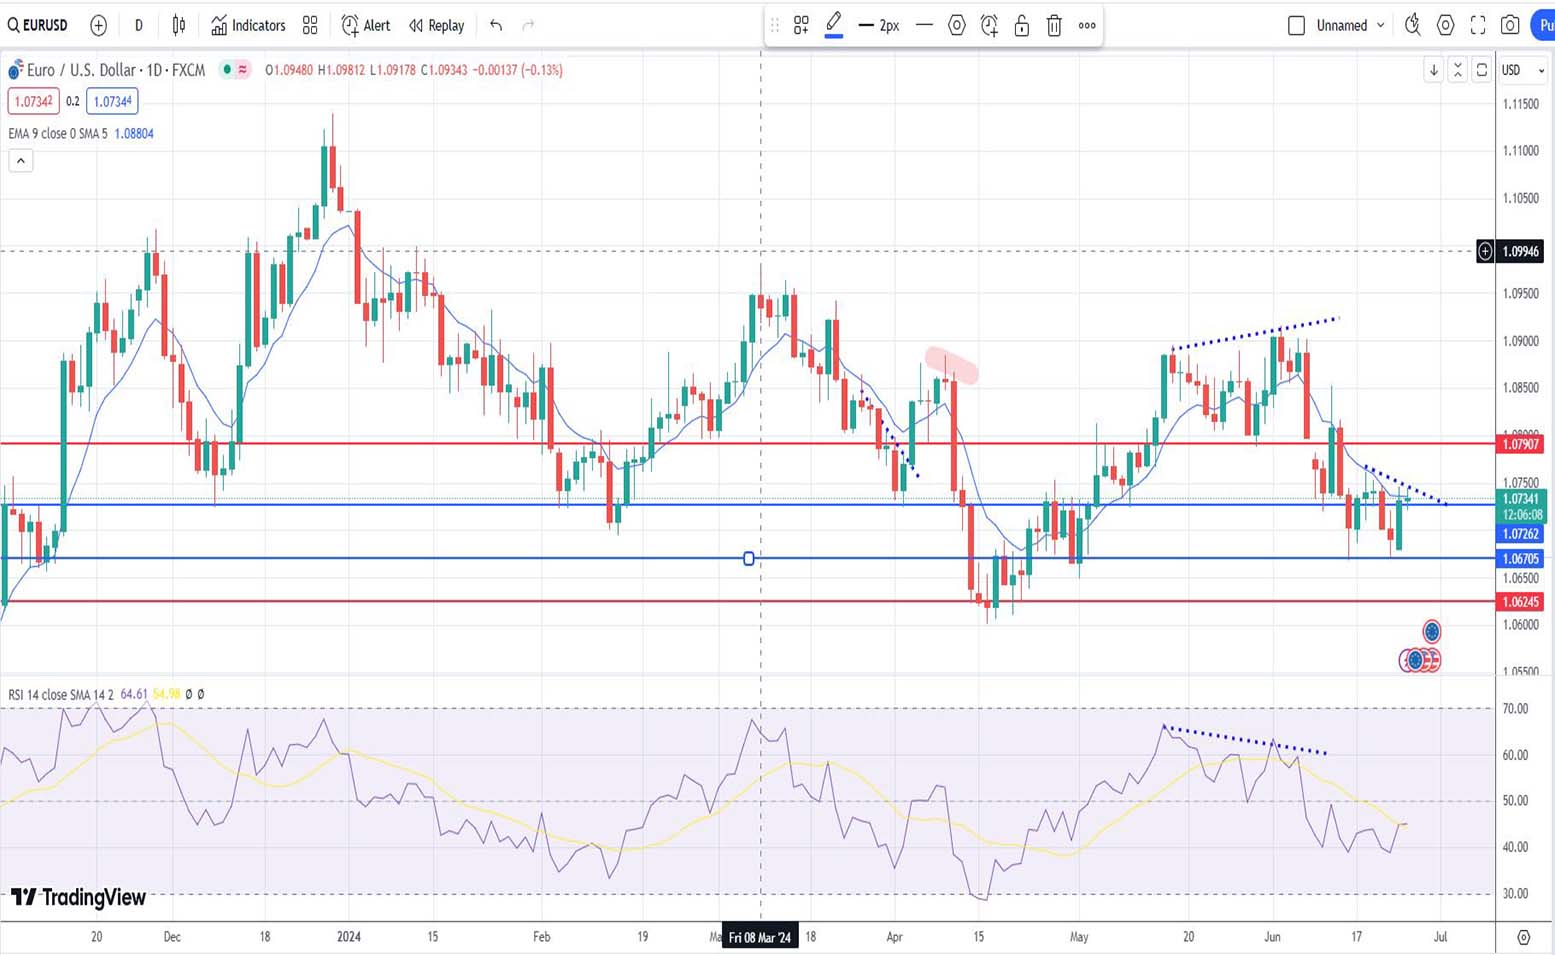Take a chart snapshot with camera icon
This screenshot has height=955, width=1555.
(x=1510, y=25)
